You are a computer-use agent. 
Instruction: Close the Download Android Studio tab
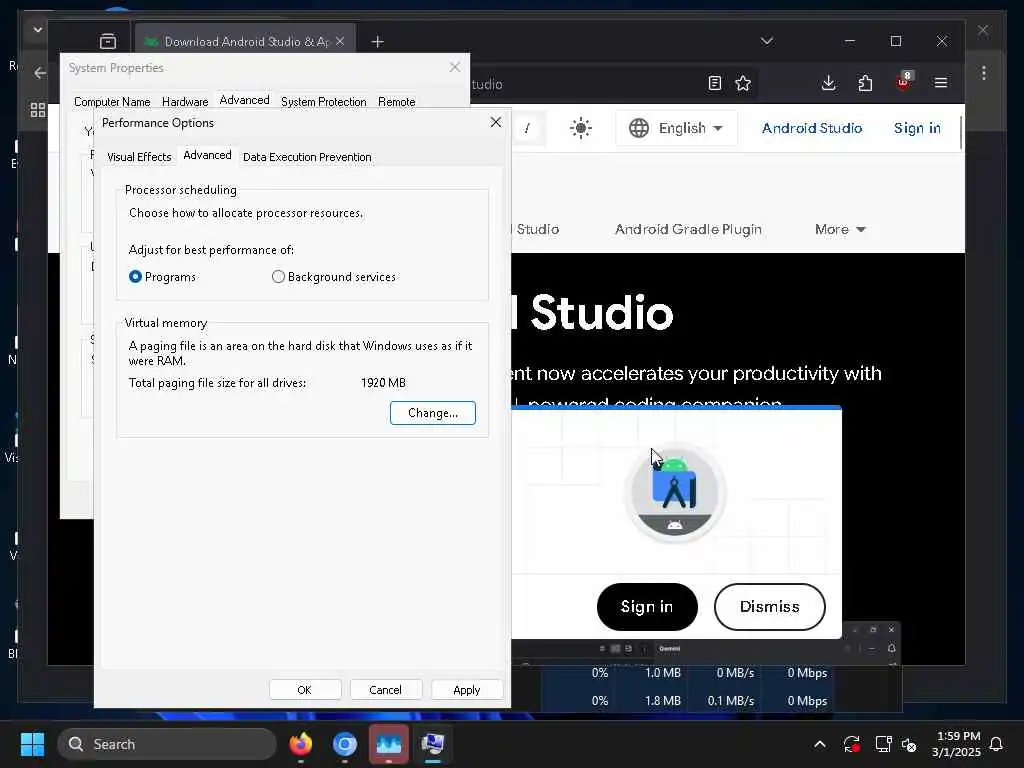[x=340, y=41]
